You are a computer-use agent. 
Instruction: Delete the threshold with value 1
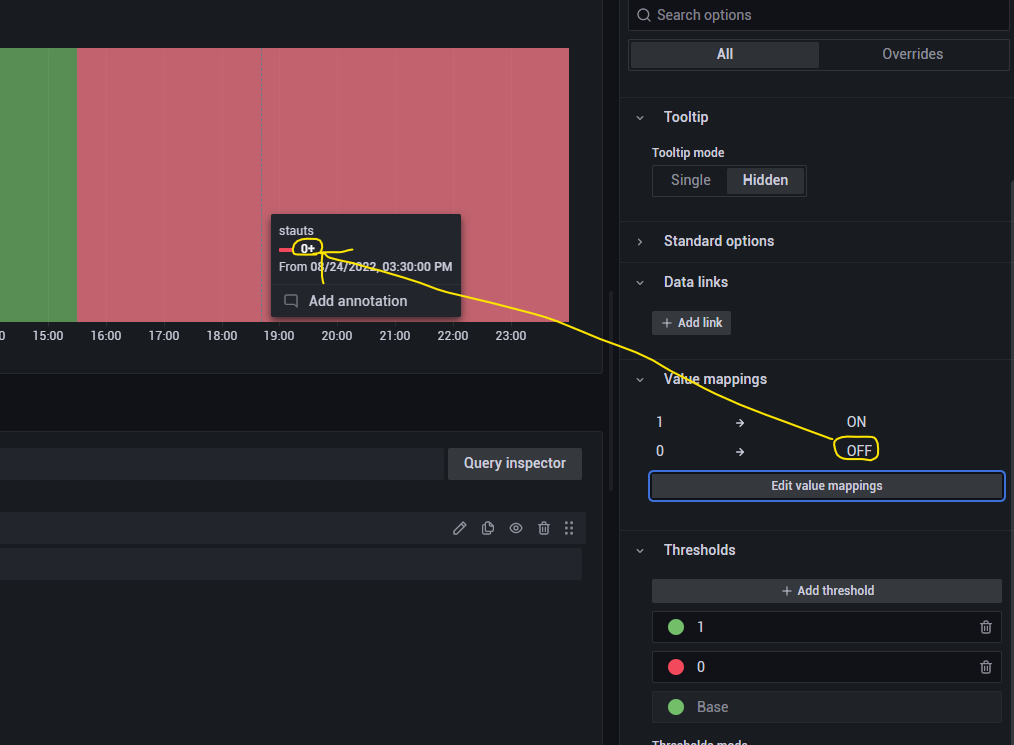986,627
